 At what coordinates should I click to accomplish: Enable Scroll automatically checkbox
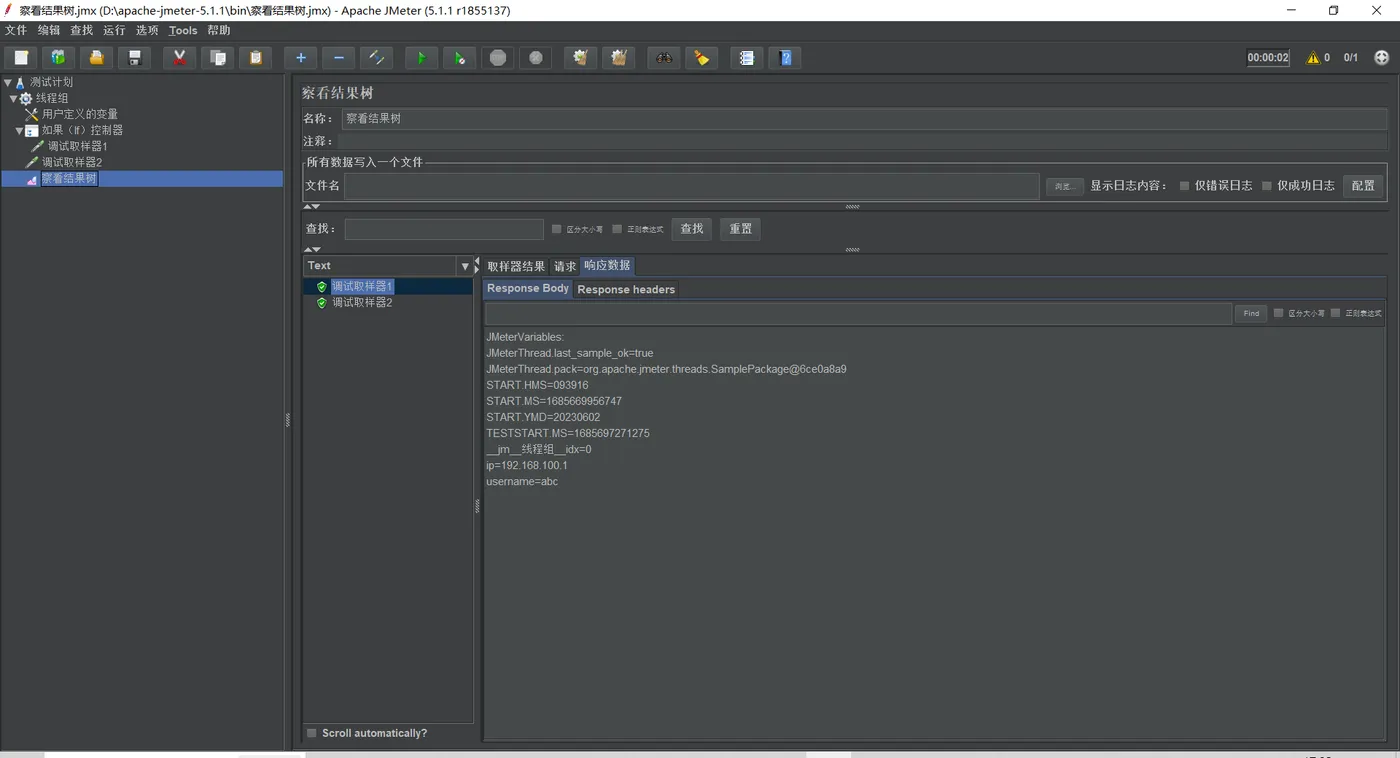pos(312,733)
